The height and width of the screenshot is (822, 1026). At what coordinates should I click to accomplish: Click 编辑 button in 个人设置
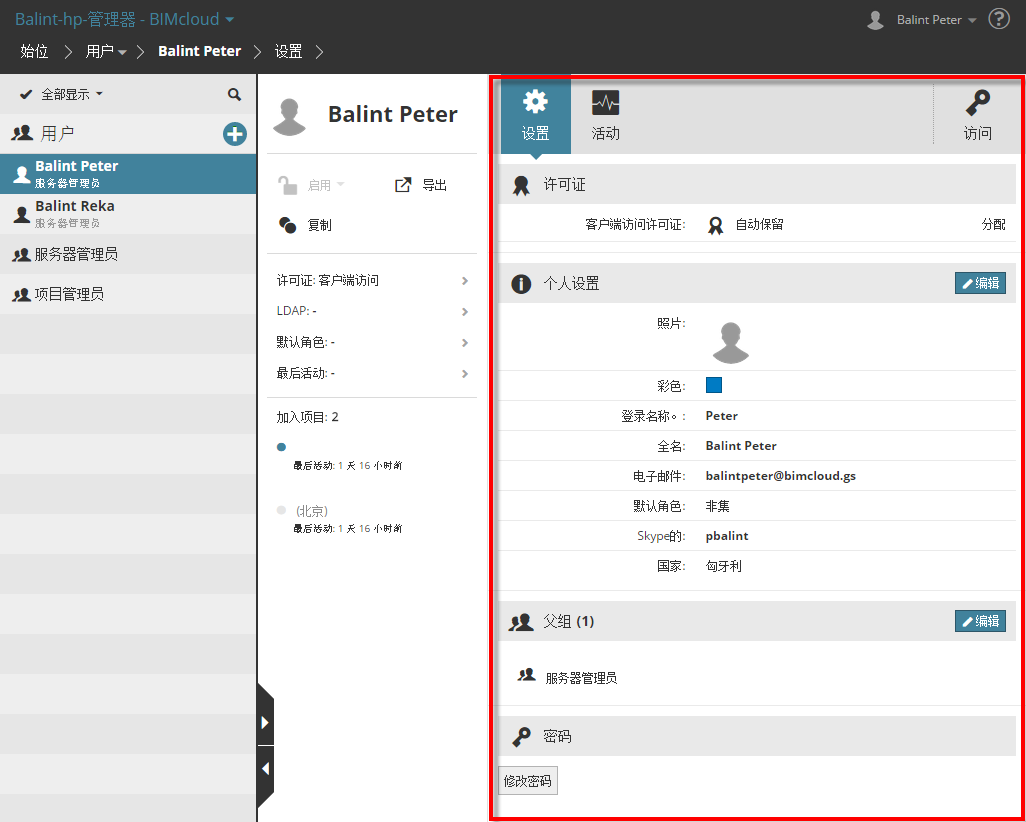980,283
